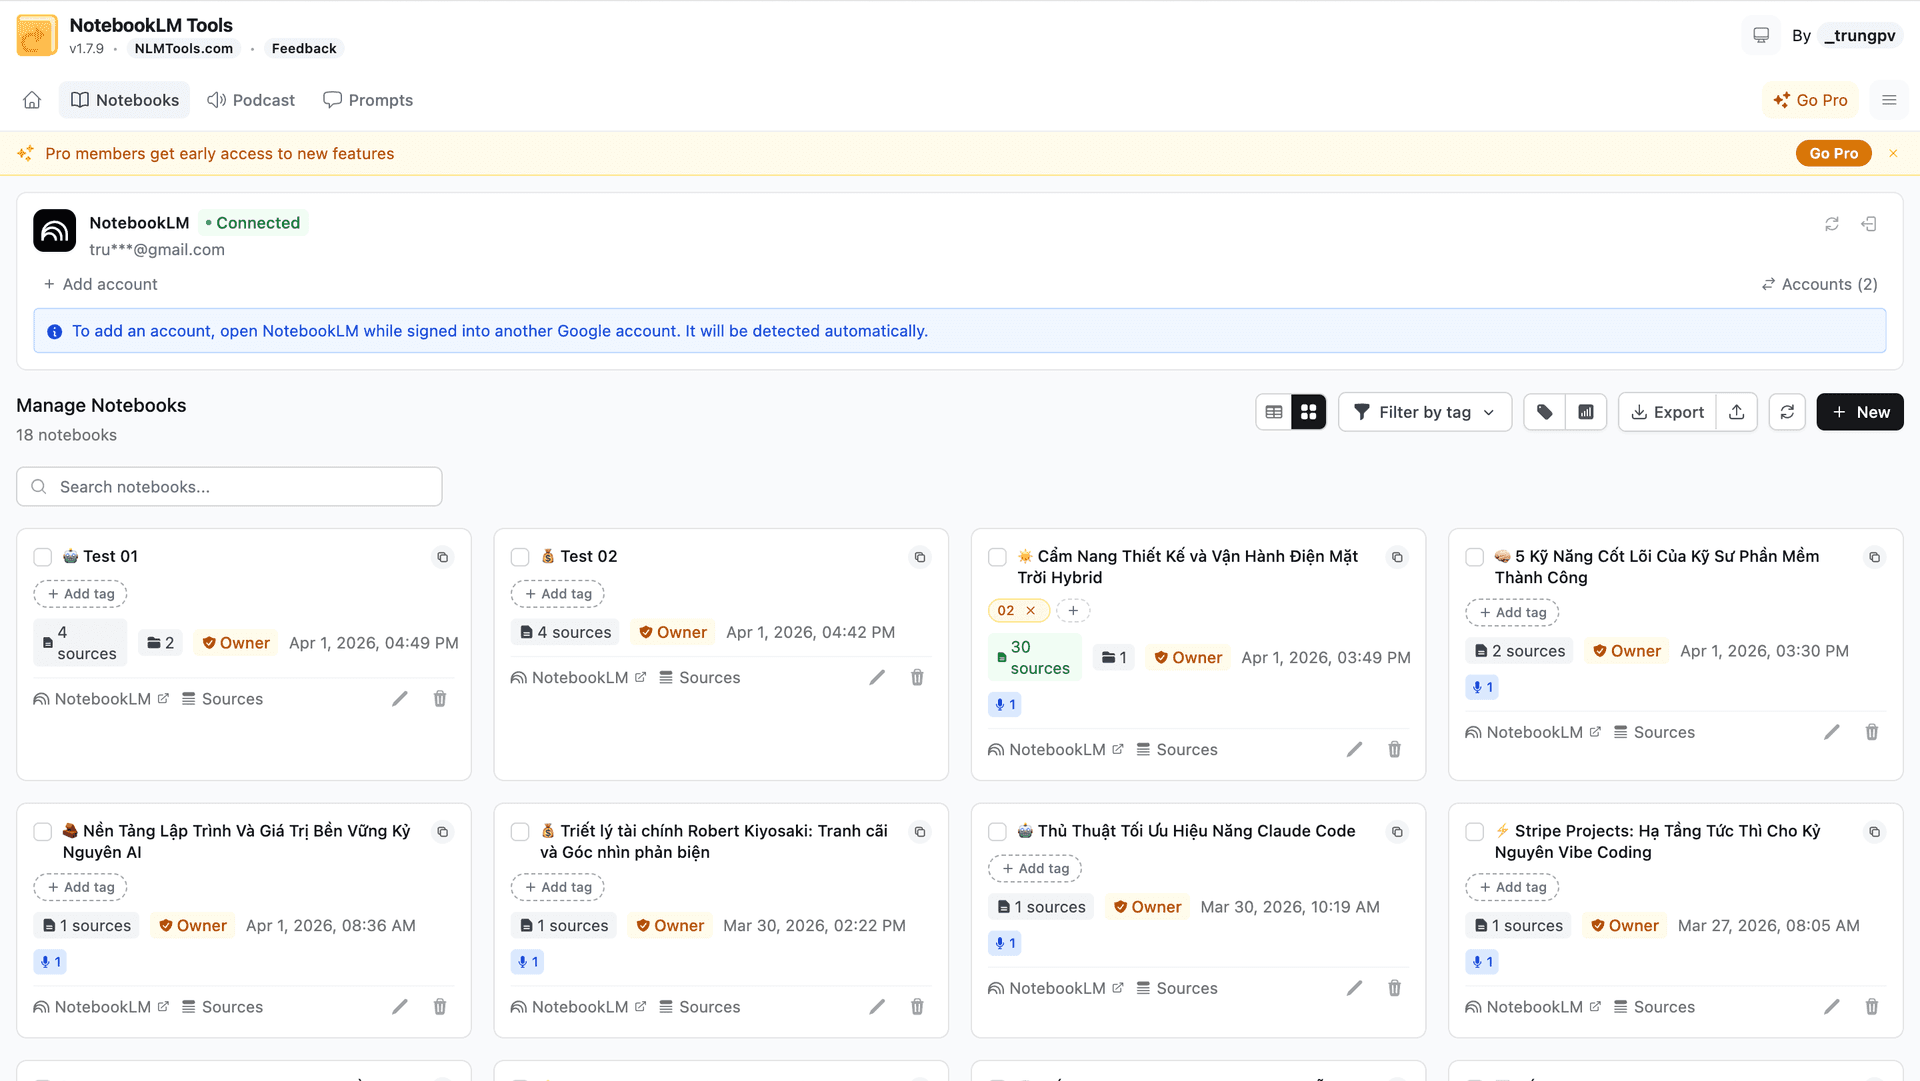Screen dimensions: 1920x1081
Task: Check the Stripe Projects notebook checkbox
Action: [x=1474, y=831]
